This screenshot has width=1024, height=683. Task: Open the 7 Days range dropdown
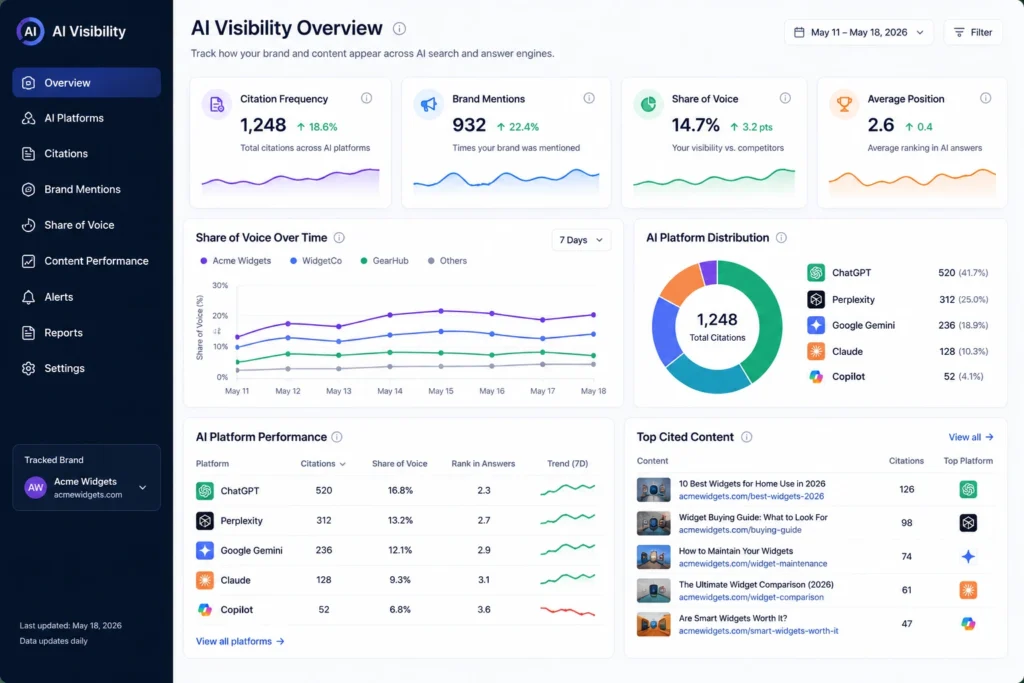[x=581, y=240]
